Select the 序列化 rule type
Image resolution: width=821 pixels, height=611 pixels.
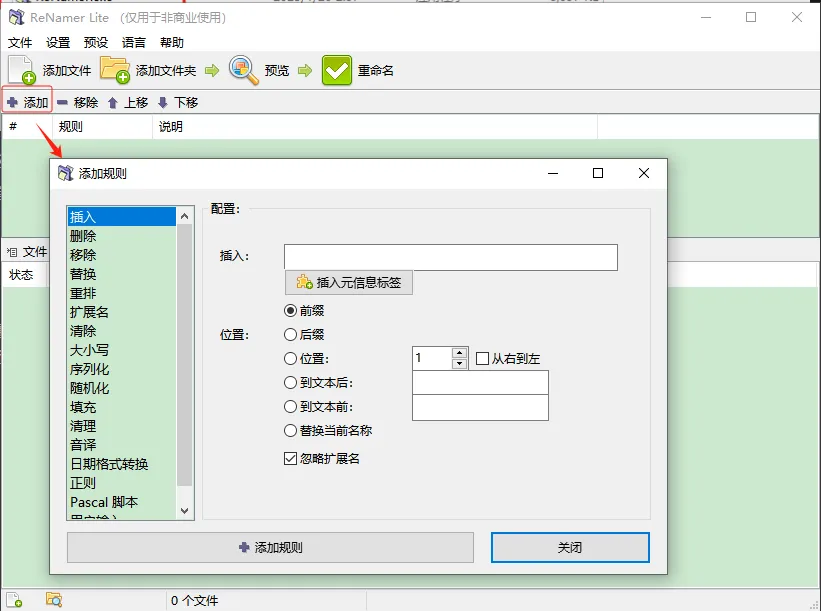[x=121, y=369]
